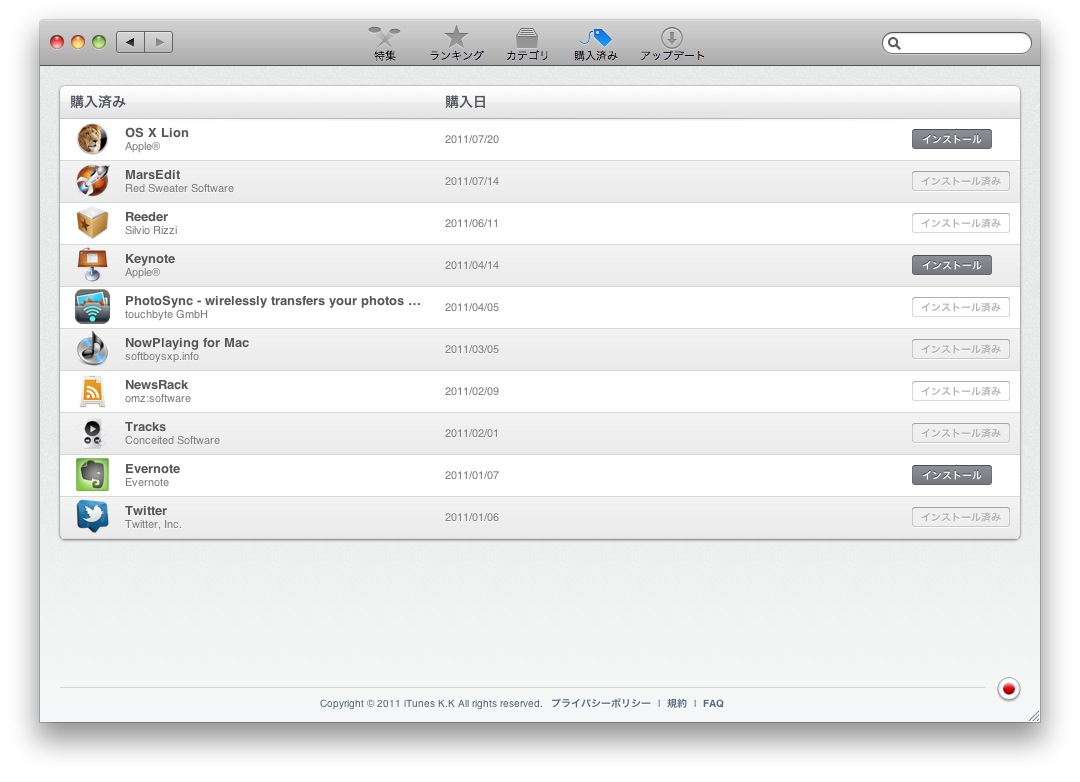The width and height of the screenshot is (1080, 782).
Task: Install OS X Lion with インストール button
Action: tap(951, 139)
